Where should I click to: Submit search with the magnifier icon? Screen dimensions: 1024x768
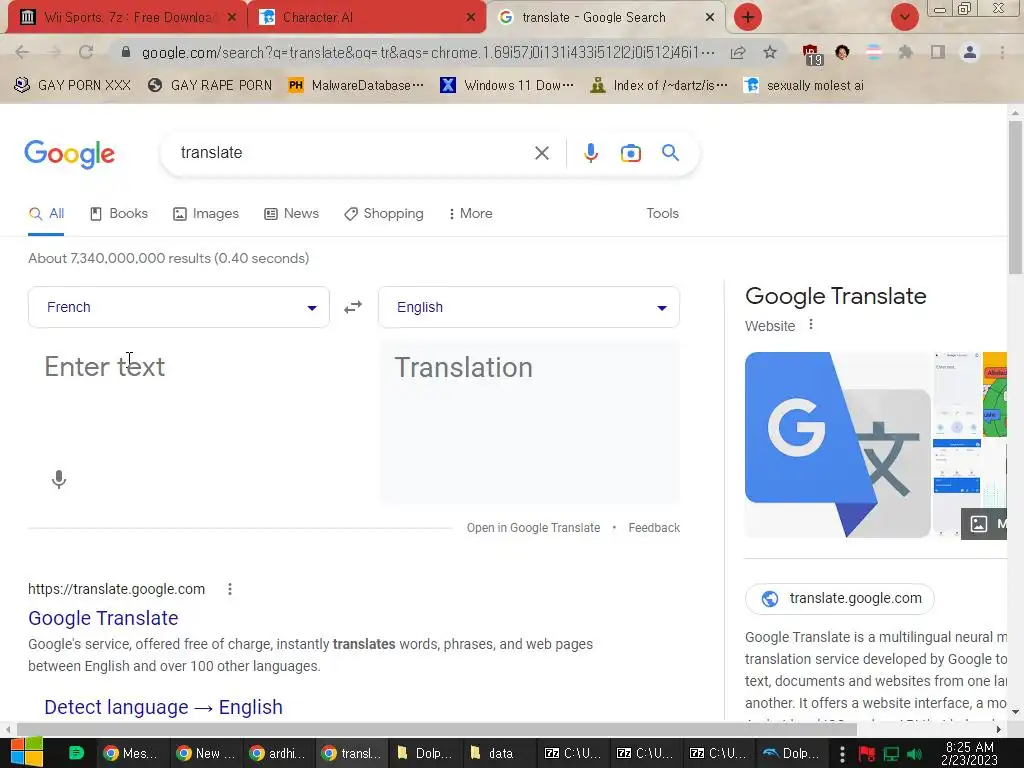click(670, 153)
